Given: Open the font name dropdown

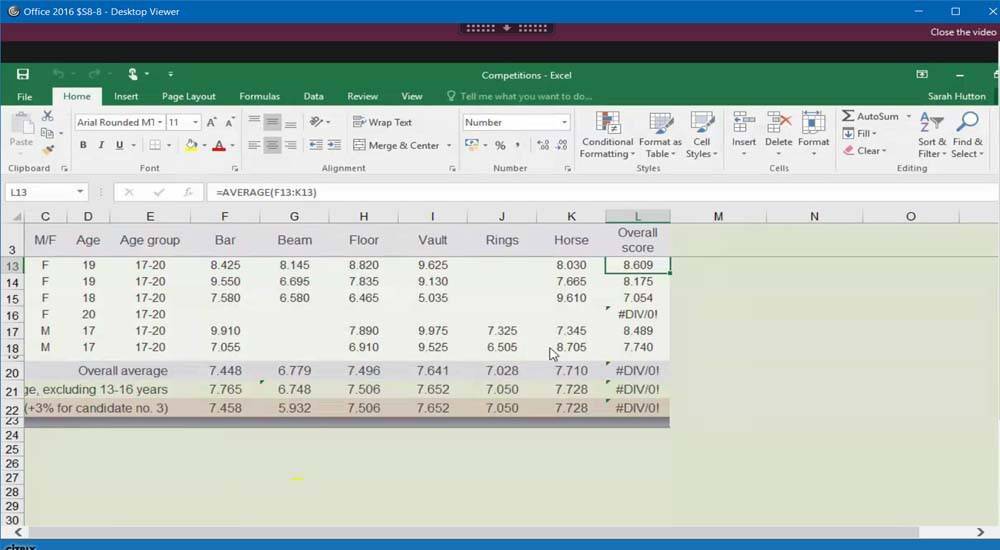Looking at the screenshot, I should [160, 122].
